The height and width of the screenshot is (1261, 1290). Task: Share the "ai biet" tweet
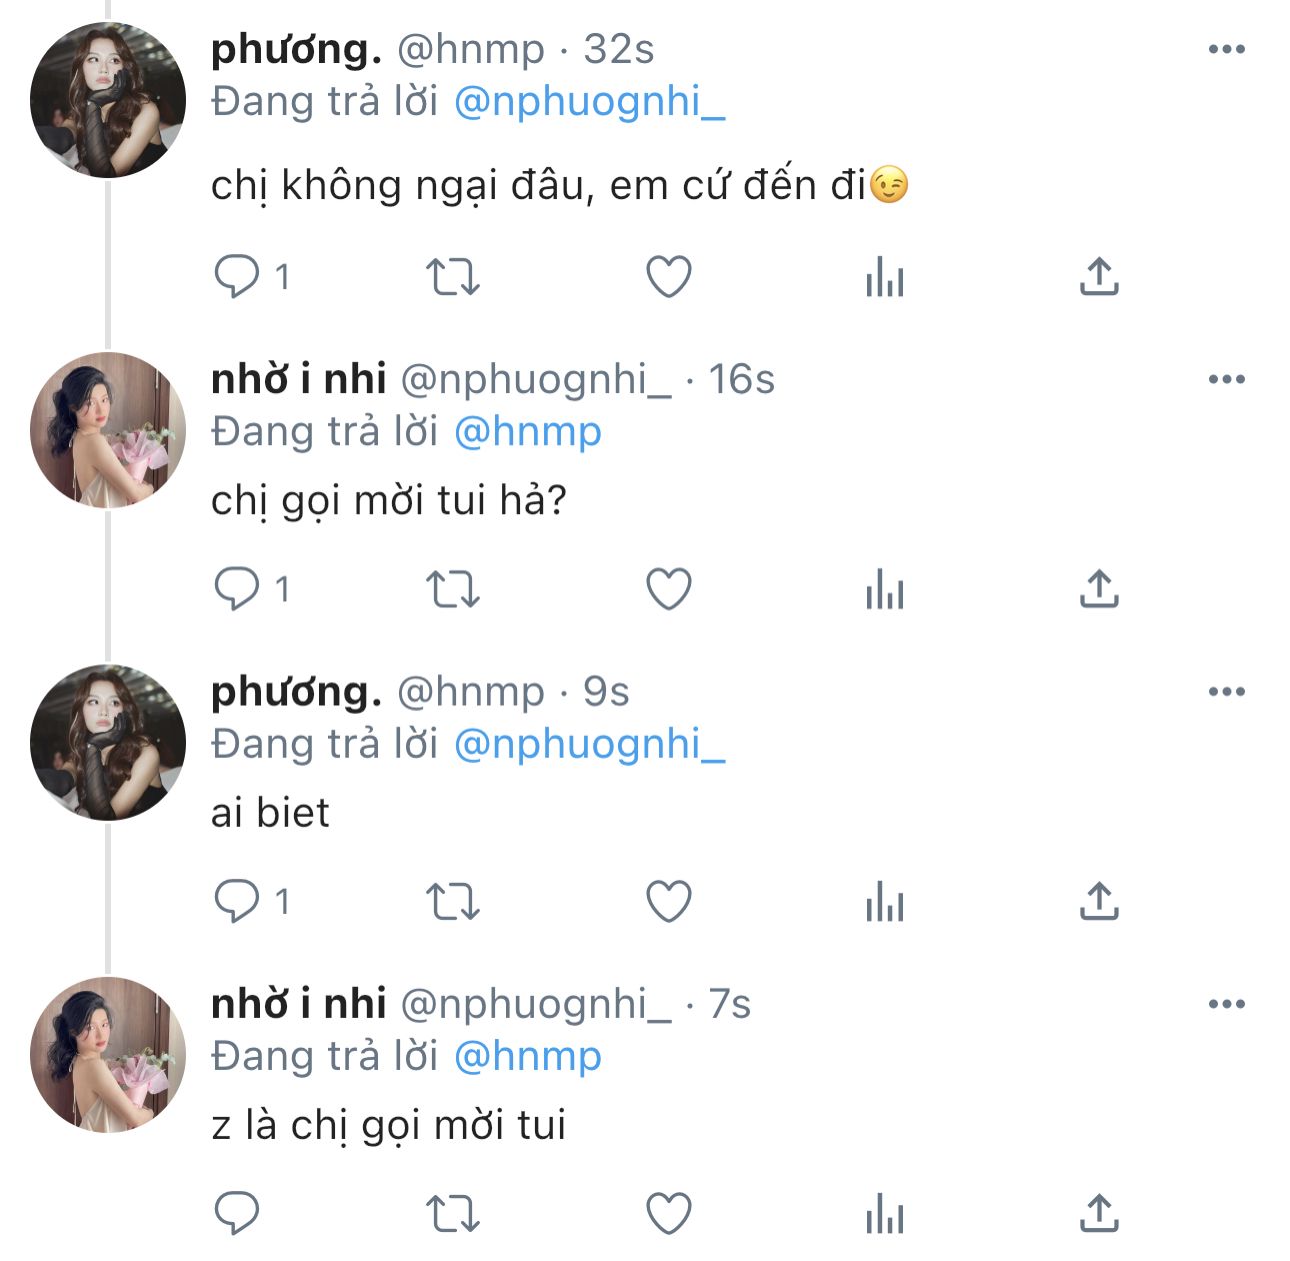1098,902
